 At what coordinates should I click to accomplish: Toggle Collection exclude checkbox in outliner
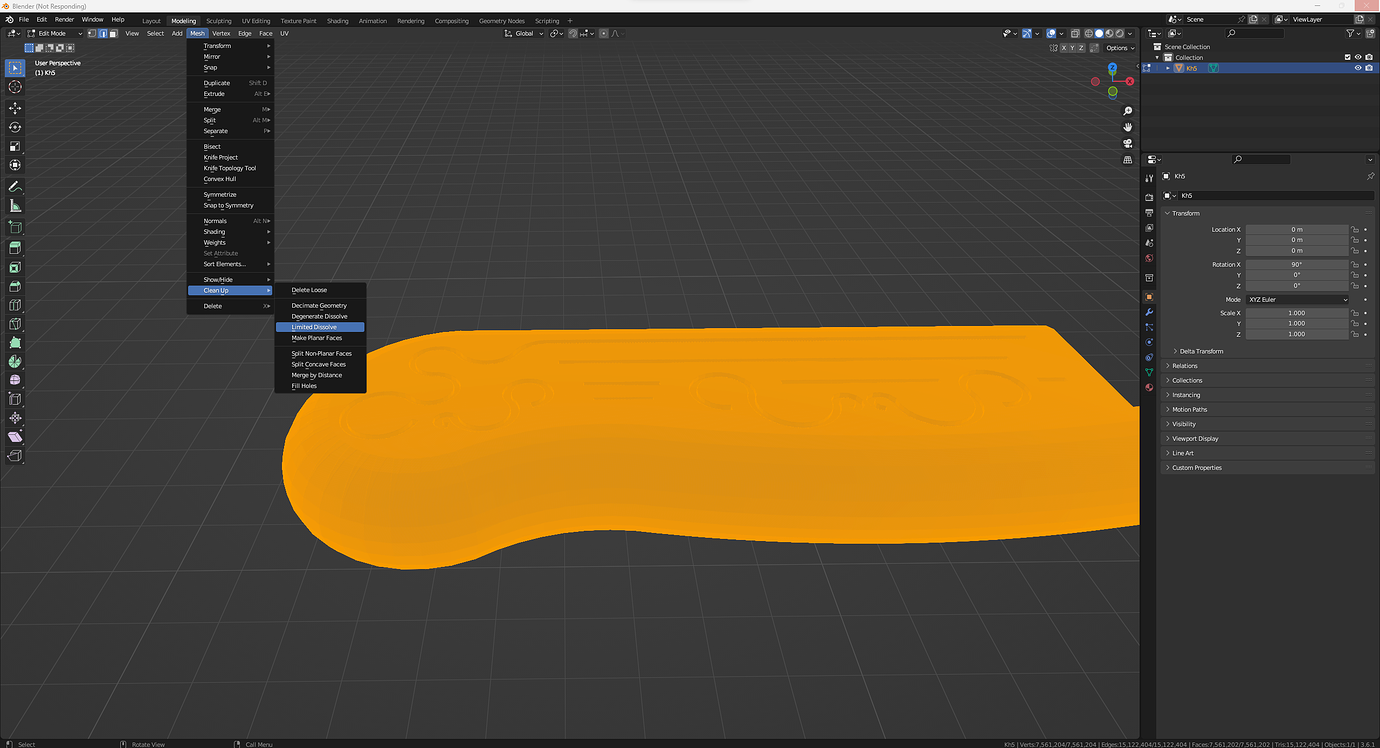point(1348,57)
